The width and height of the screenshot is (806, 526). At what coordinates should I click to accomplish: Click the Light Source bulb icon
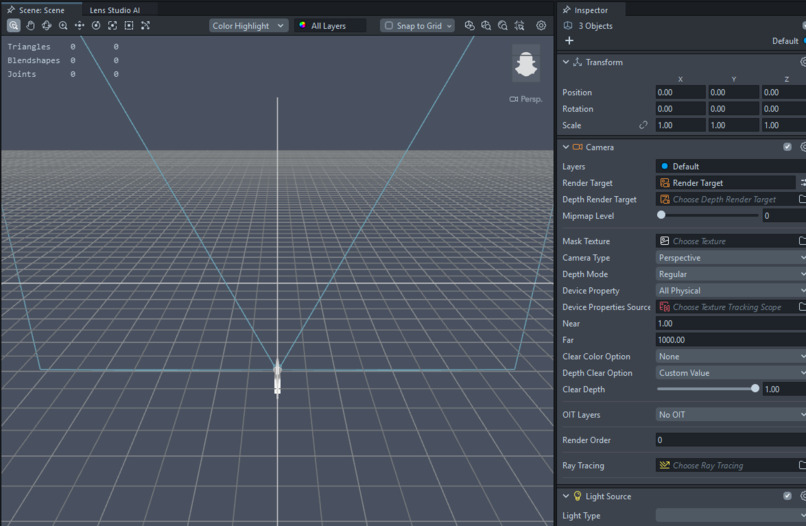tap(577, 496)
